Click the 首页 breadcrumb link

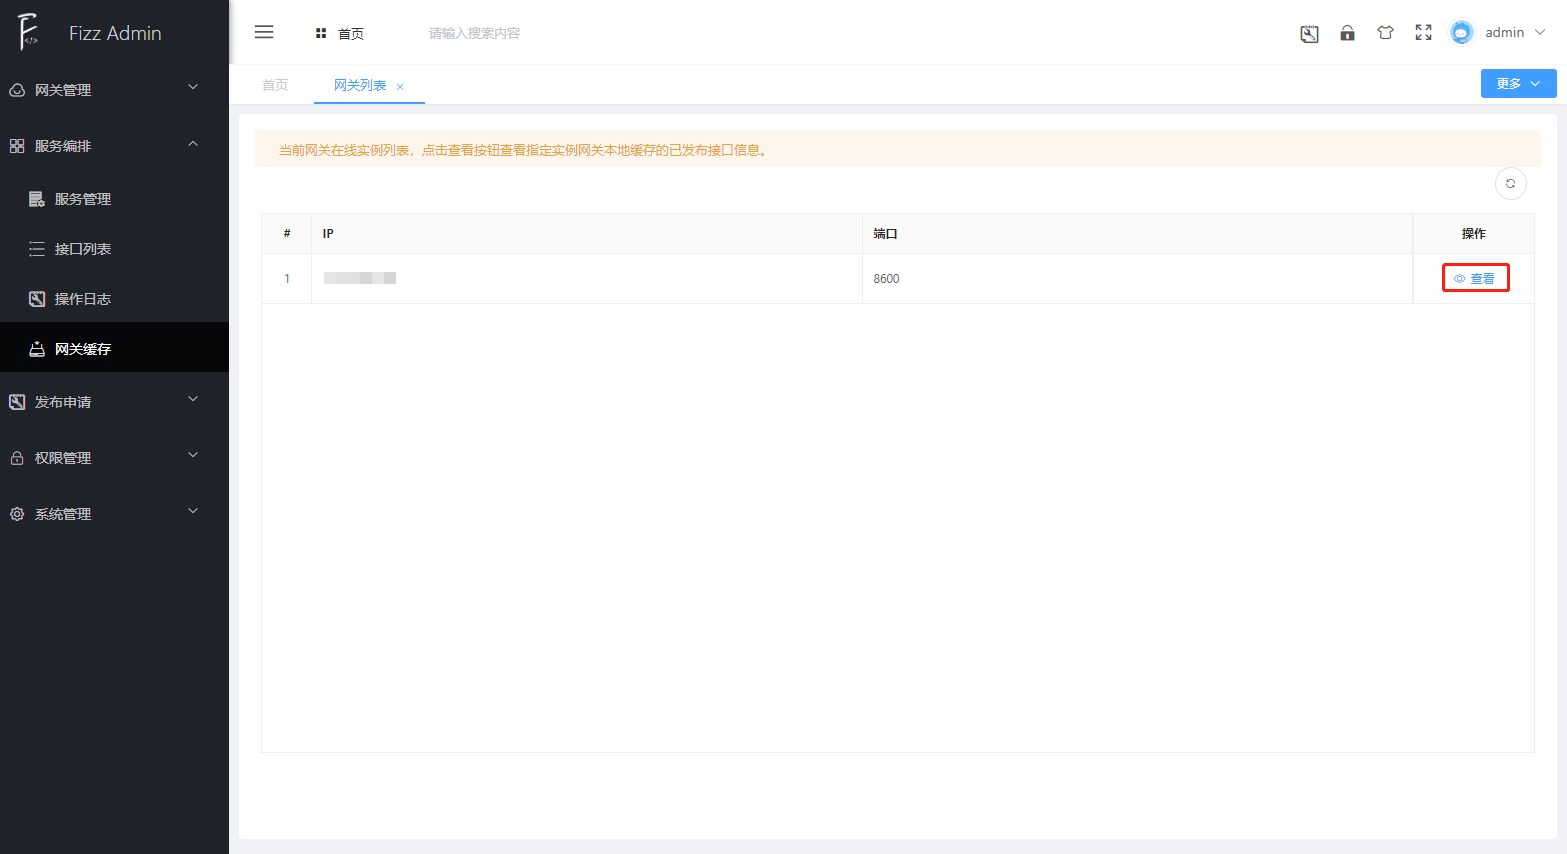pos(351,34)
